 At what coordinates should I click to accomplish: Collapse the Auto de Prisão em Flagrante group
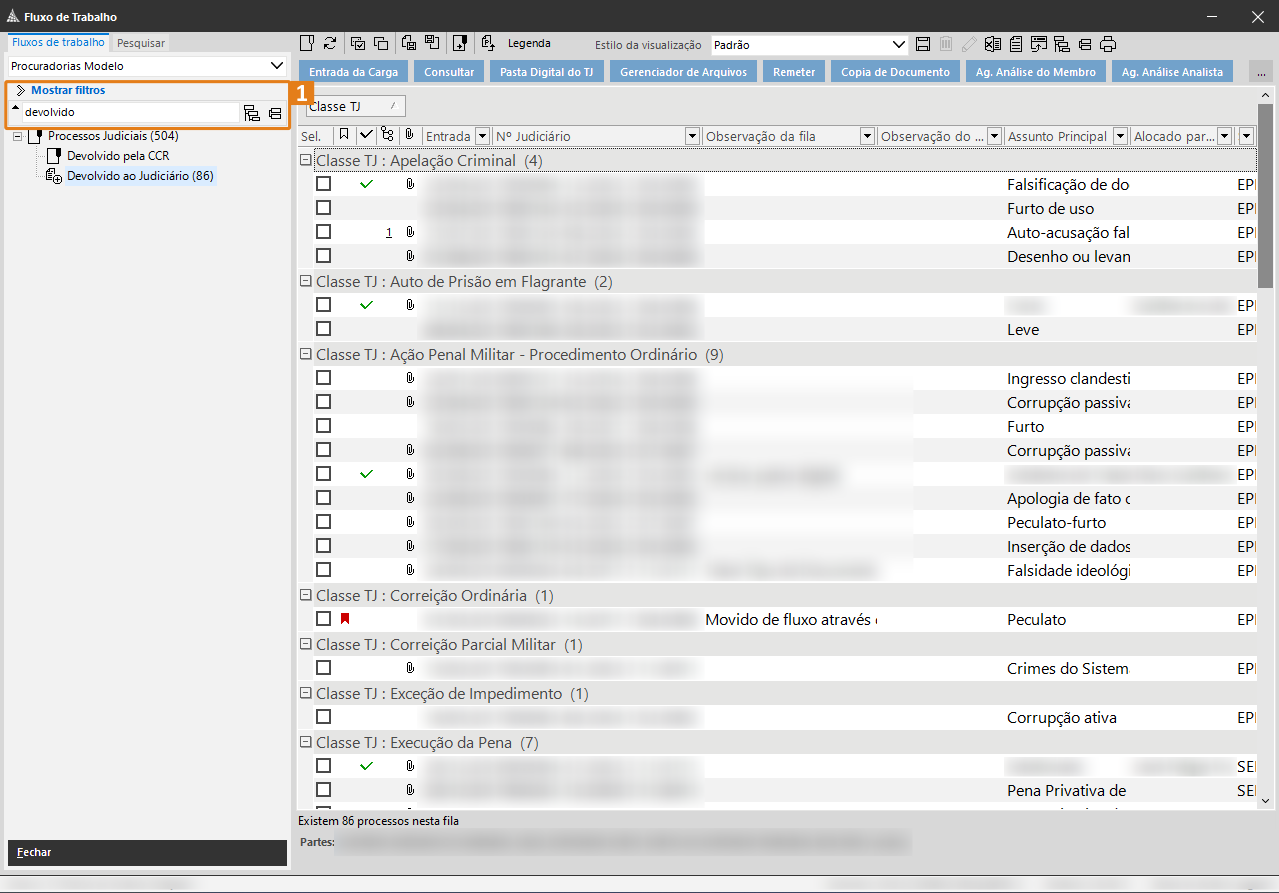tap(306, 281)
